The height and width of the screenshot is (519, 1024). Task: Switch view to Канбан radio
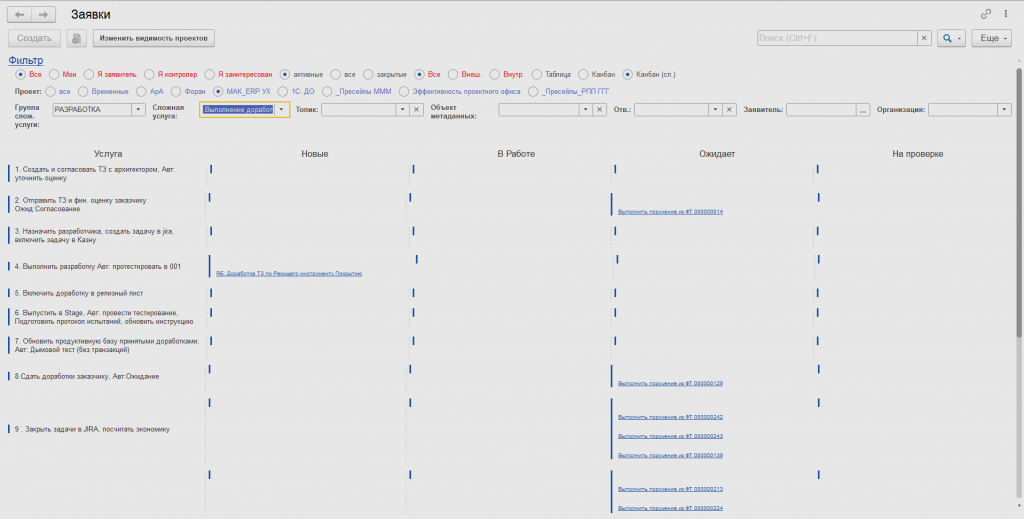click(583, 74)
